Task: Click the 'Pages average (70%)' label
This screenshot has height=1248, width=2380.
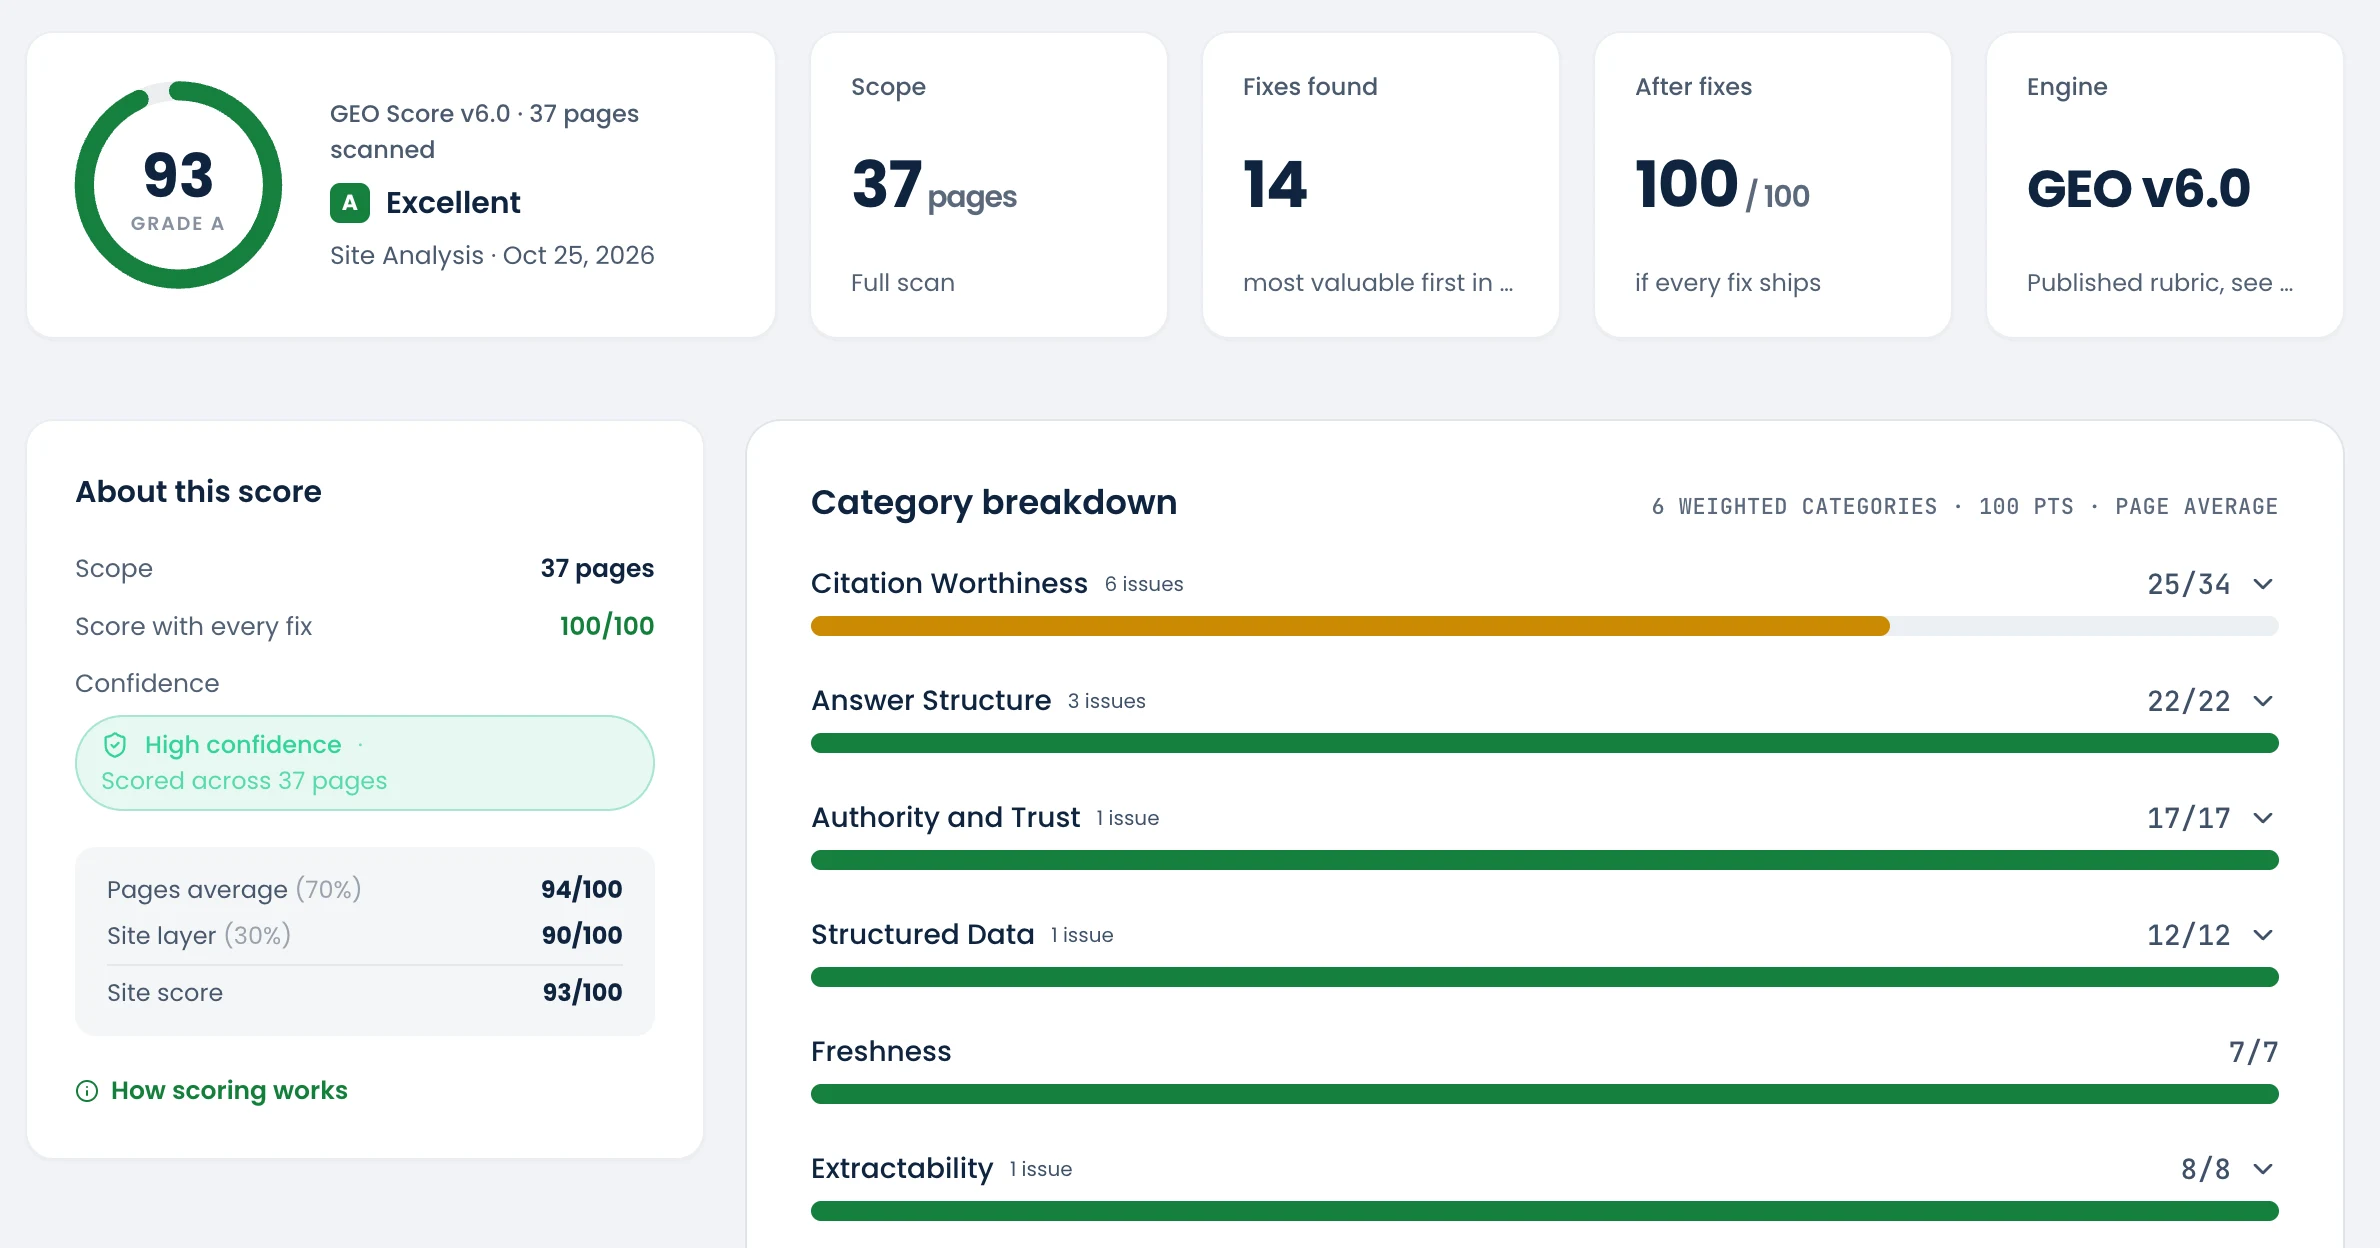Action: click(234, 889)
